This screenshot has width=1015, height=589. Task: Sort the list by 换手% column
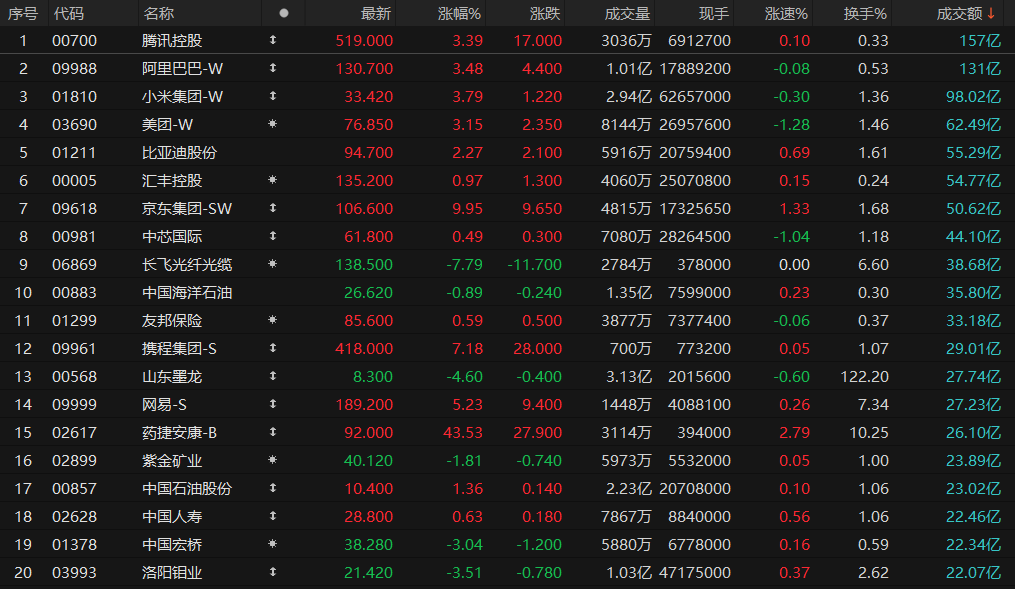click(x=864, y=14)
